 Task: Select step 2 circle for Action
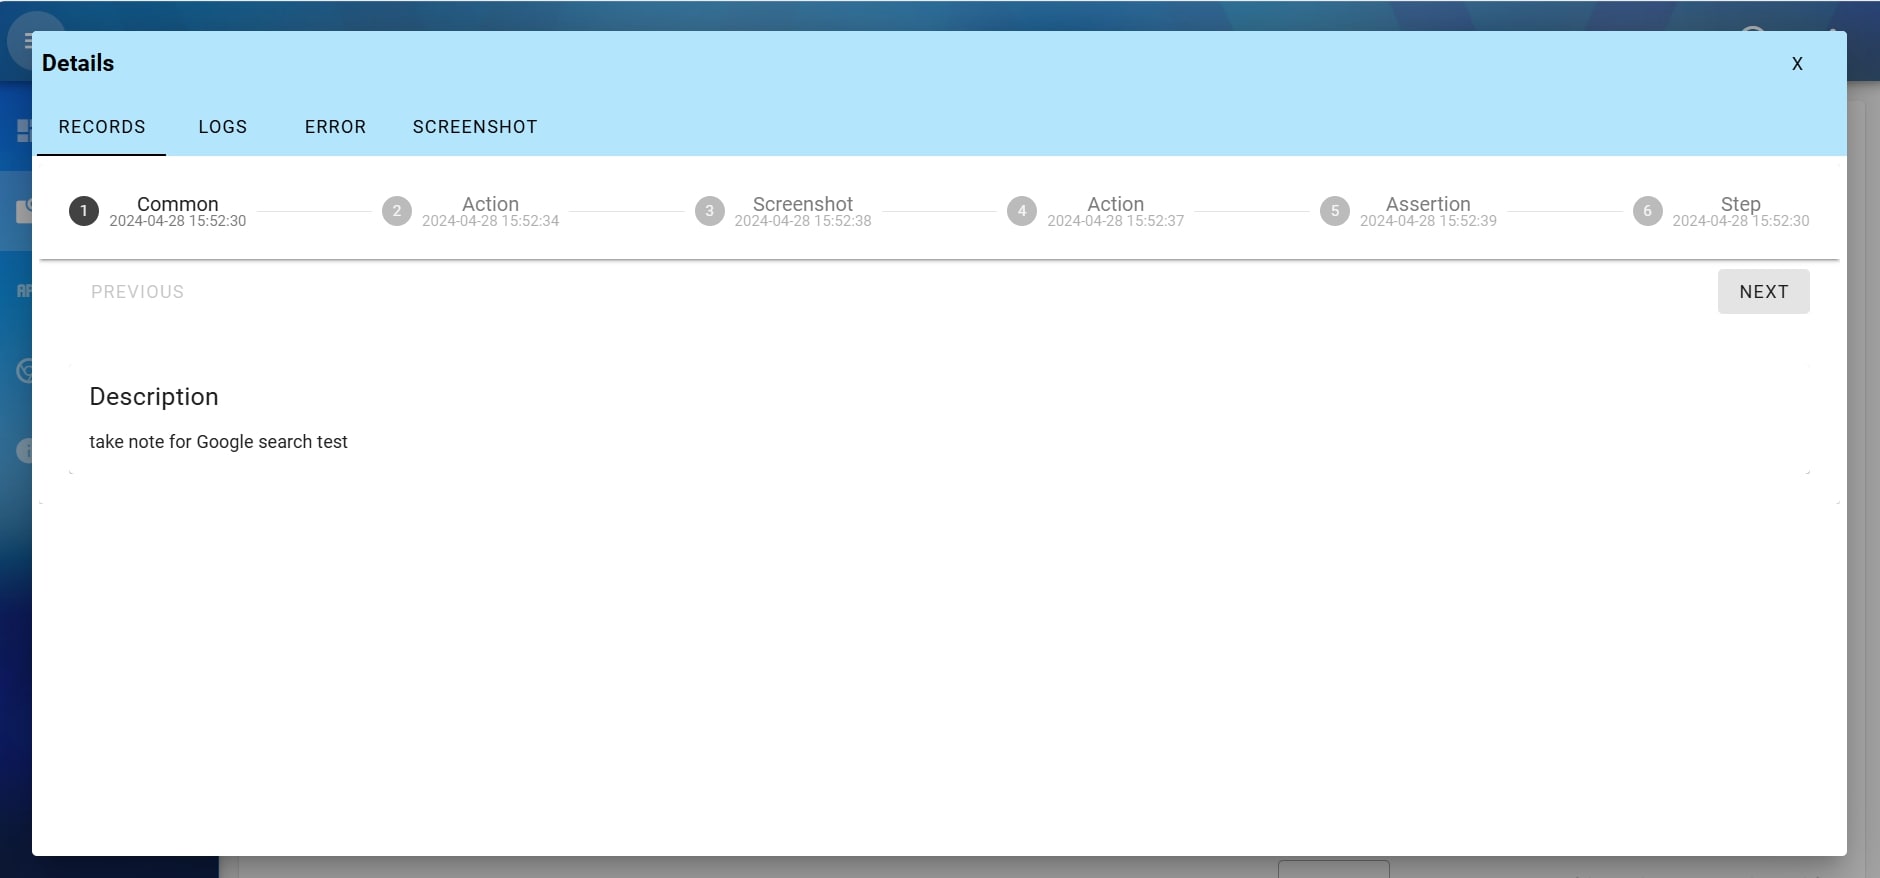pos(397,211)
